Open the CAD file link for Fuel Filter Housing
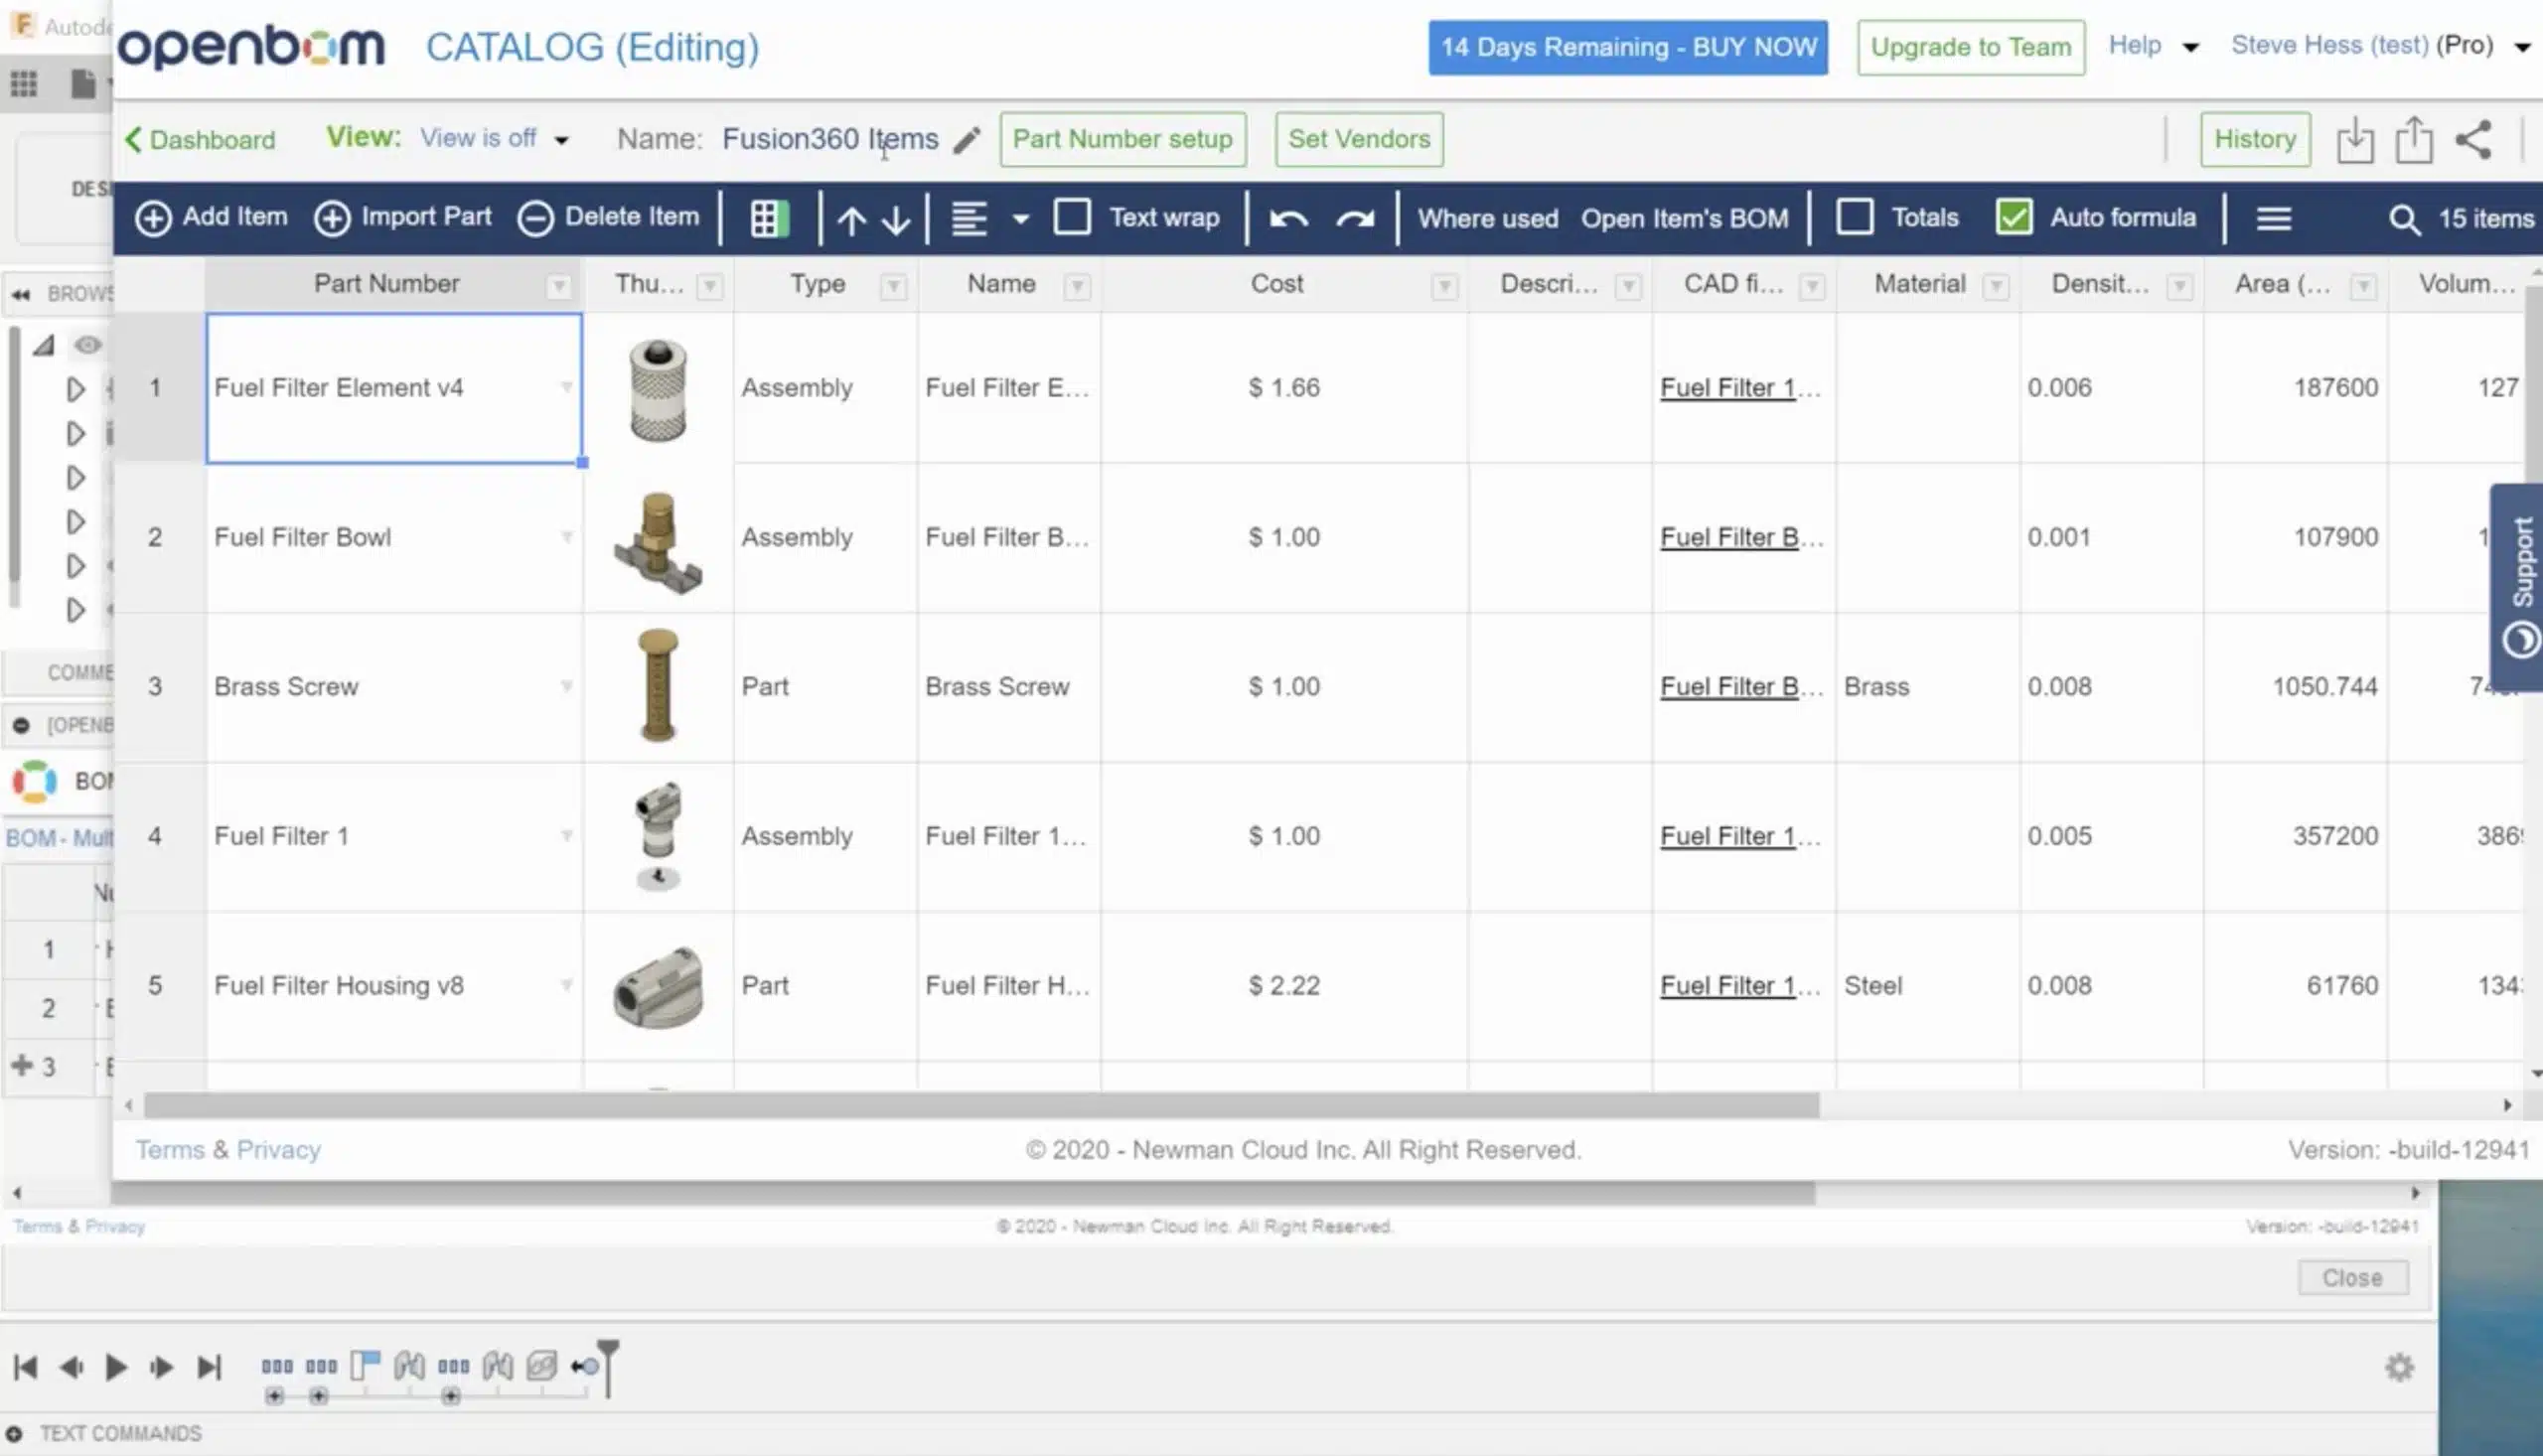This screenshot has height=1456, width=2543. pos(1741,986)
